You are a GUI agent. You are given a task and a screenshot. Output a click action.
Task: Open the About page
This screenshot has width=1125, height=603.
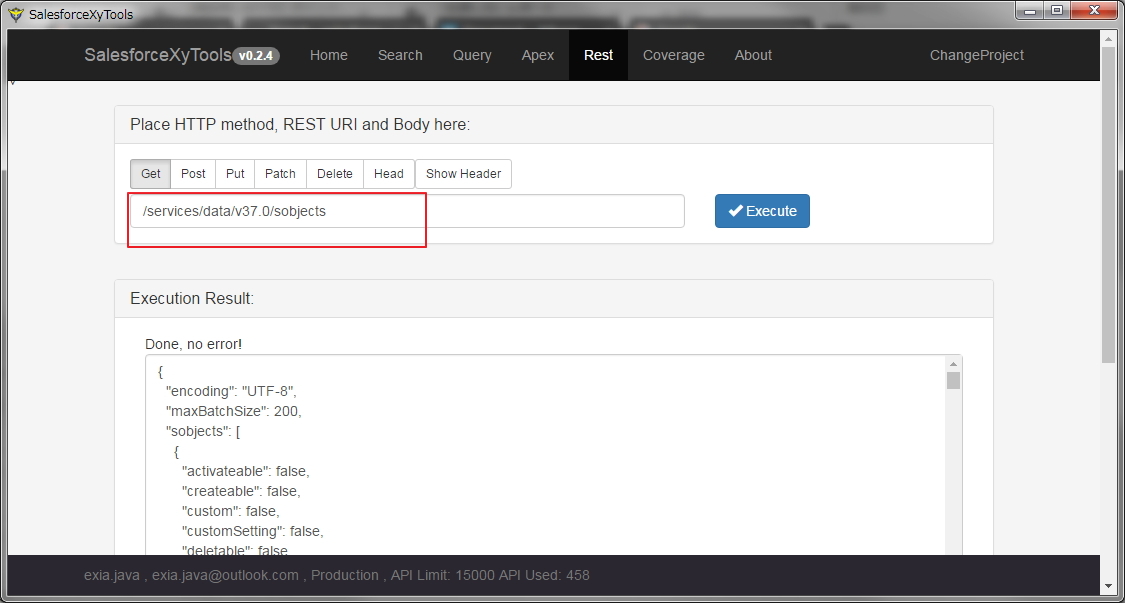pyautogui.click(x=753, y=55)
